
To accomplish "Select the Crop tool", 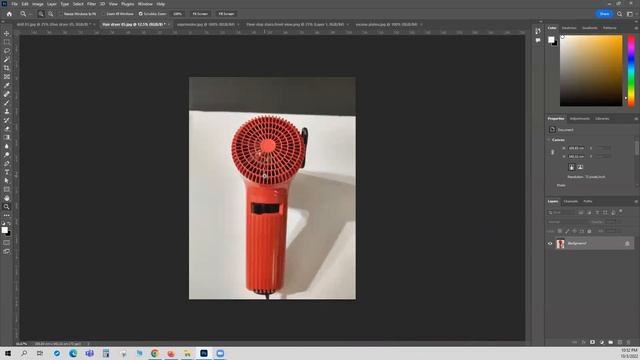I will coord(7,68).
